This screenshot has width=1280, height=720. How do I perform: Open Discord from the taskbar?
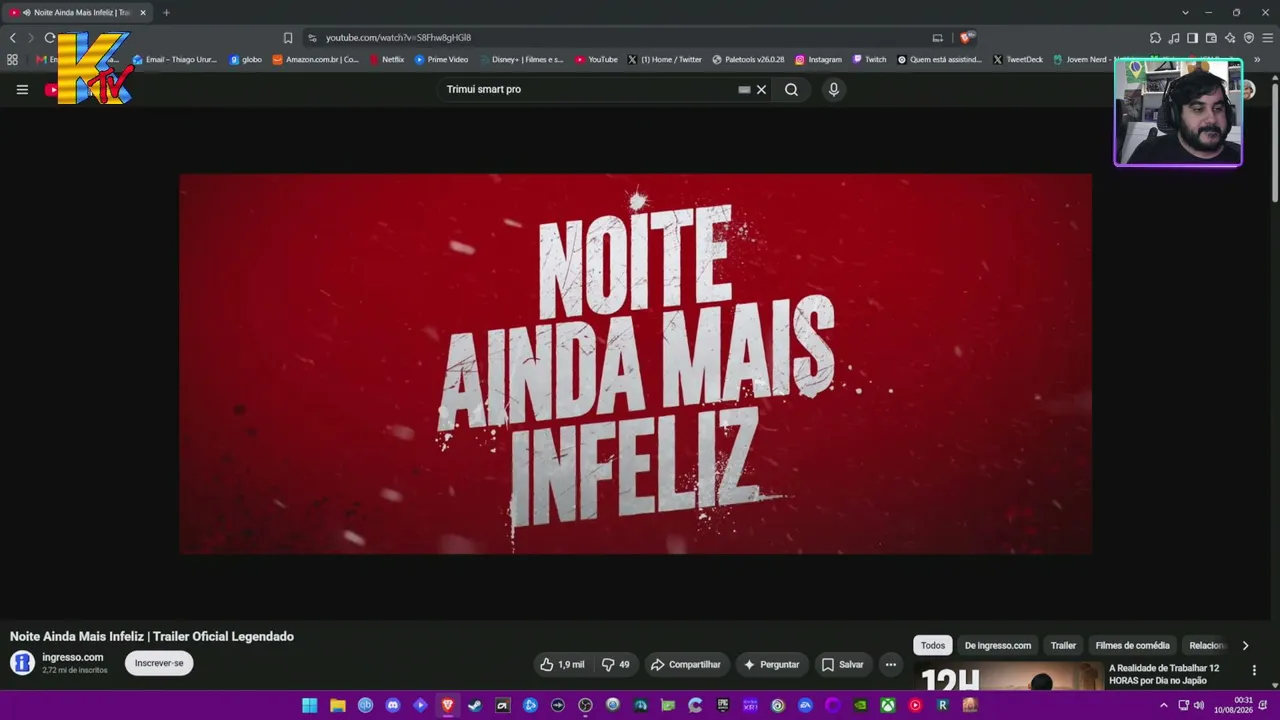(393, 706)
